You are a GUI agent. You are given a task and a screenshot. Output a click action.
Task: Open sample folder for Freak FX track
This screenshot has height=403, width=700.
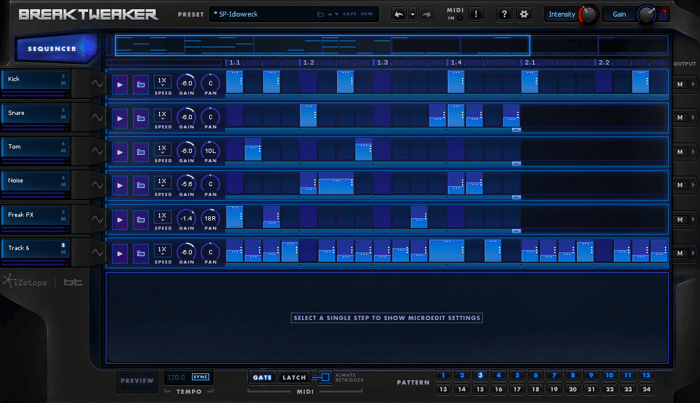click(141, 220)
